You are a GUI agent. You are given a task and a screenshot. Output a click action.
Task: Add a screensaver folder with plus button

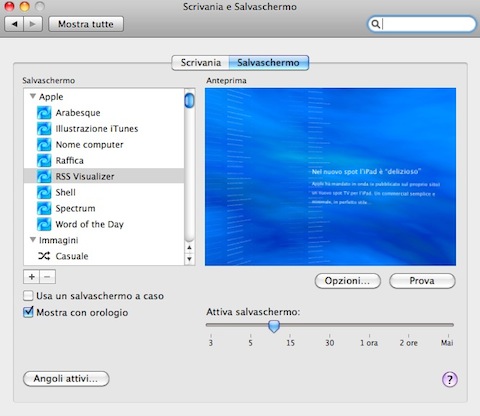pos(32,277)
